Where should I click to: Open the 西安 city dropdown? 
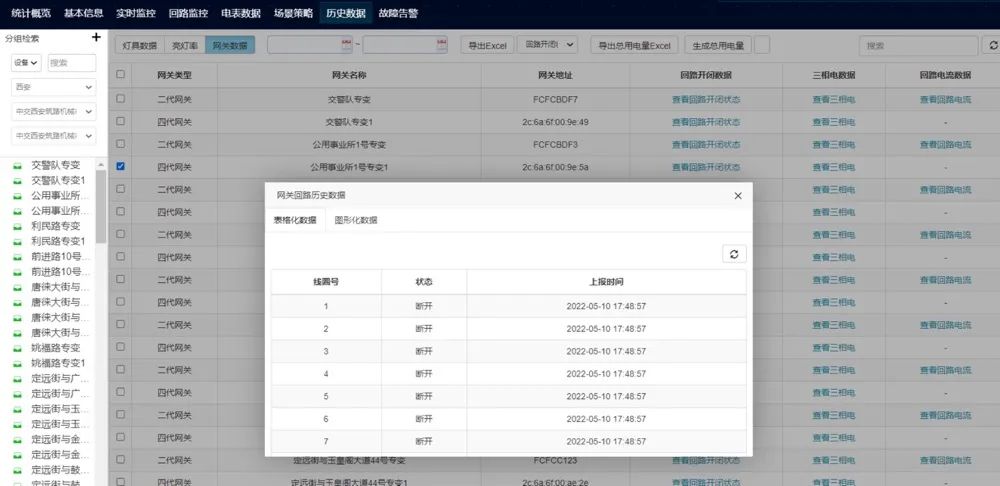(54, 87)
